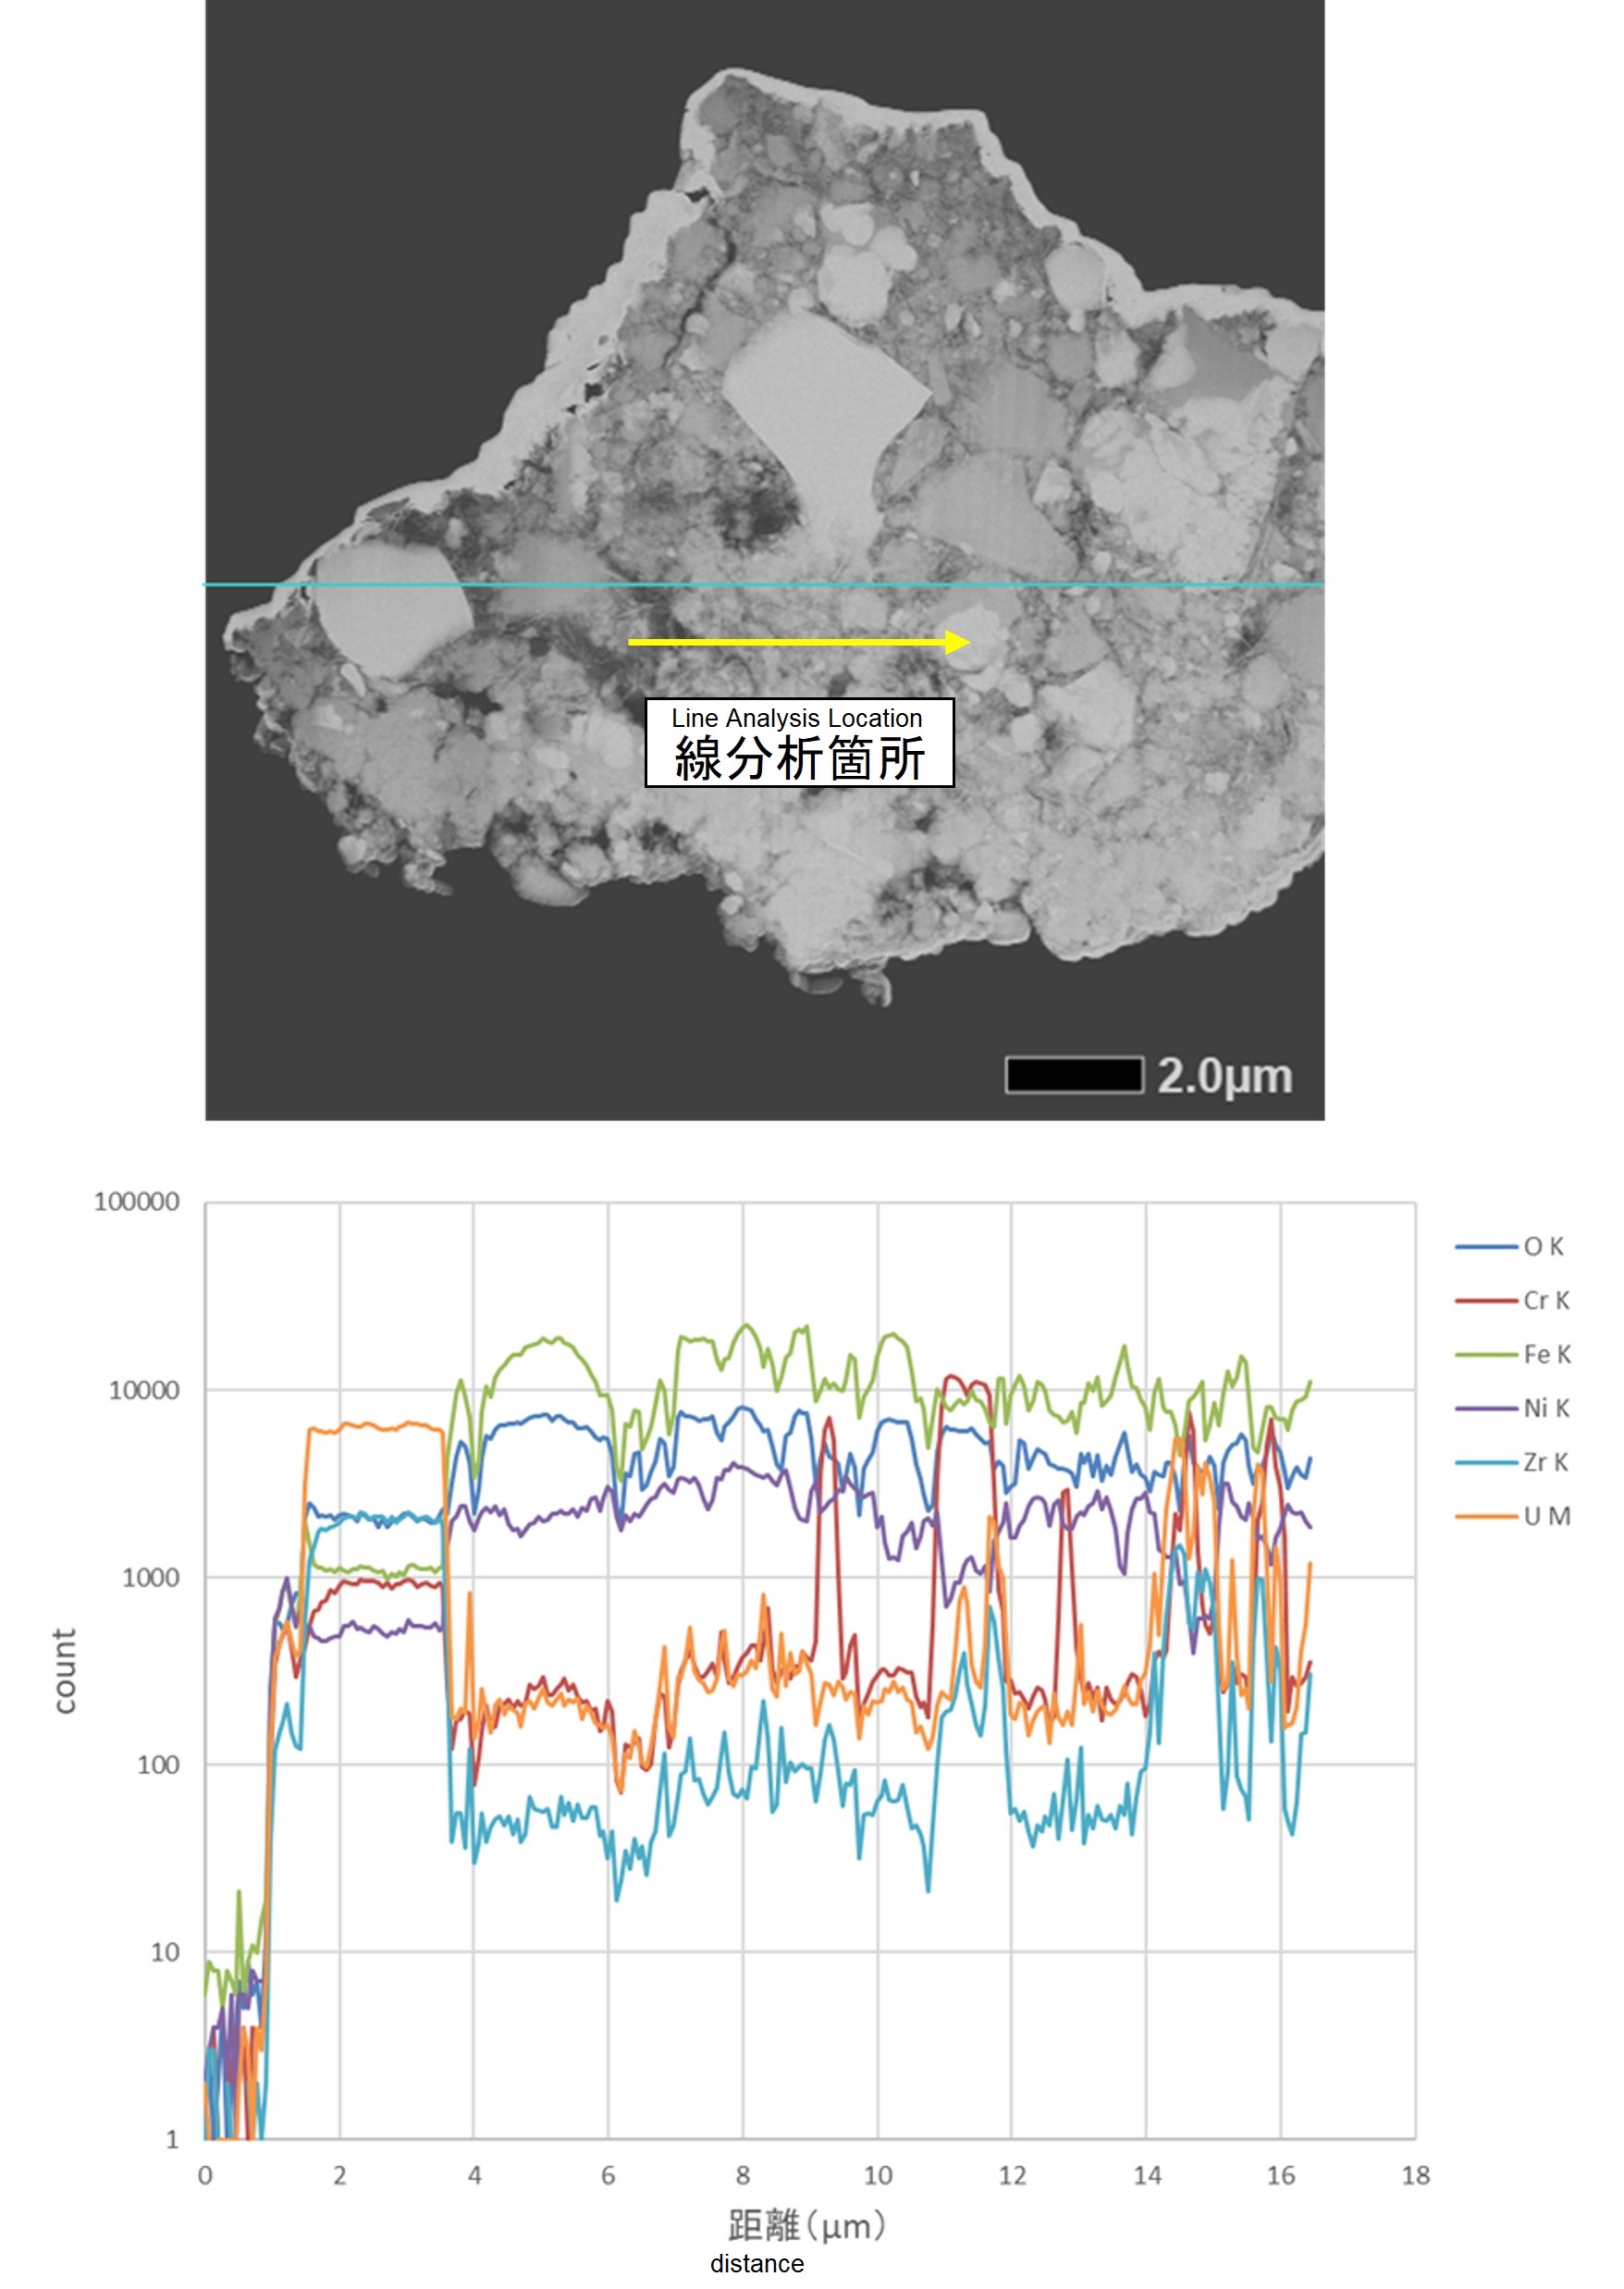Click the green Fe K legend line
This screenshot has height=2289, width=1624.
pyautogui.click(x=1486, y=1354)
